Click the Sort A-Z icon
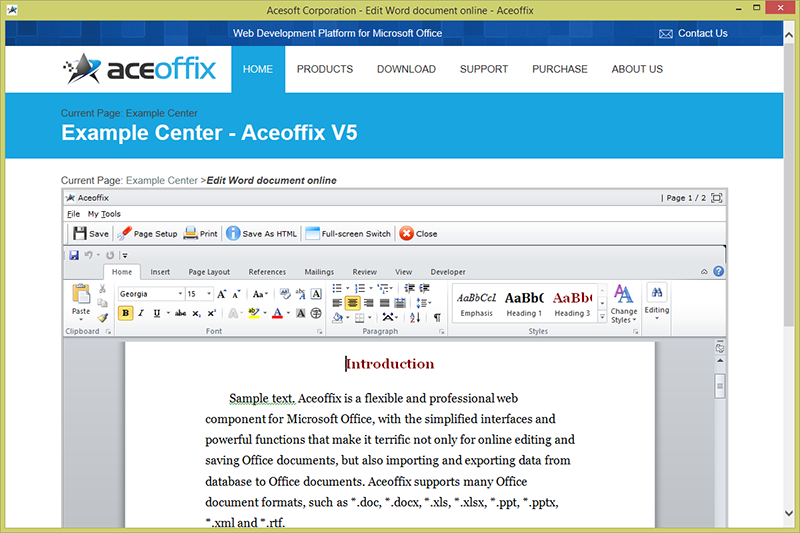Screen dimensions: 800x533 tap(415, 318)
